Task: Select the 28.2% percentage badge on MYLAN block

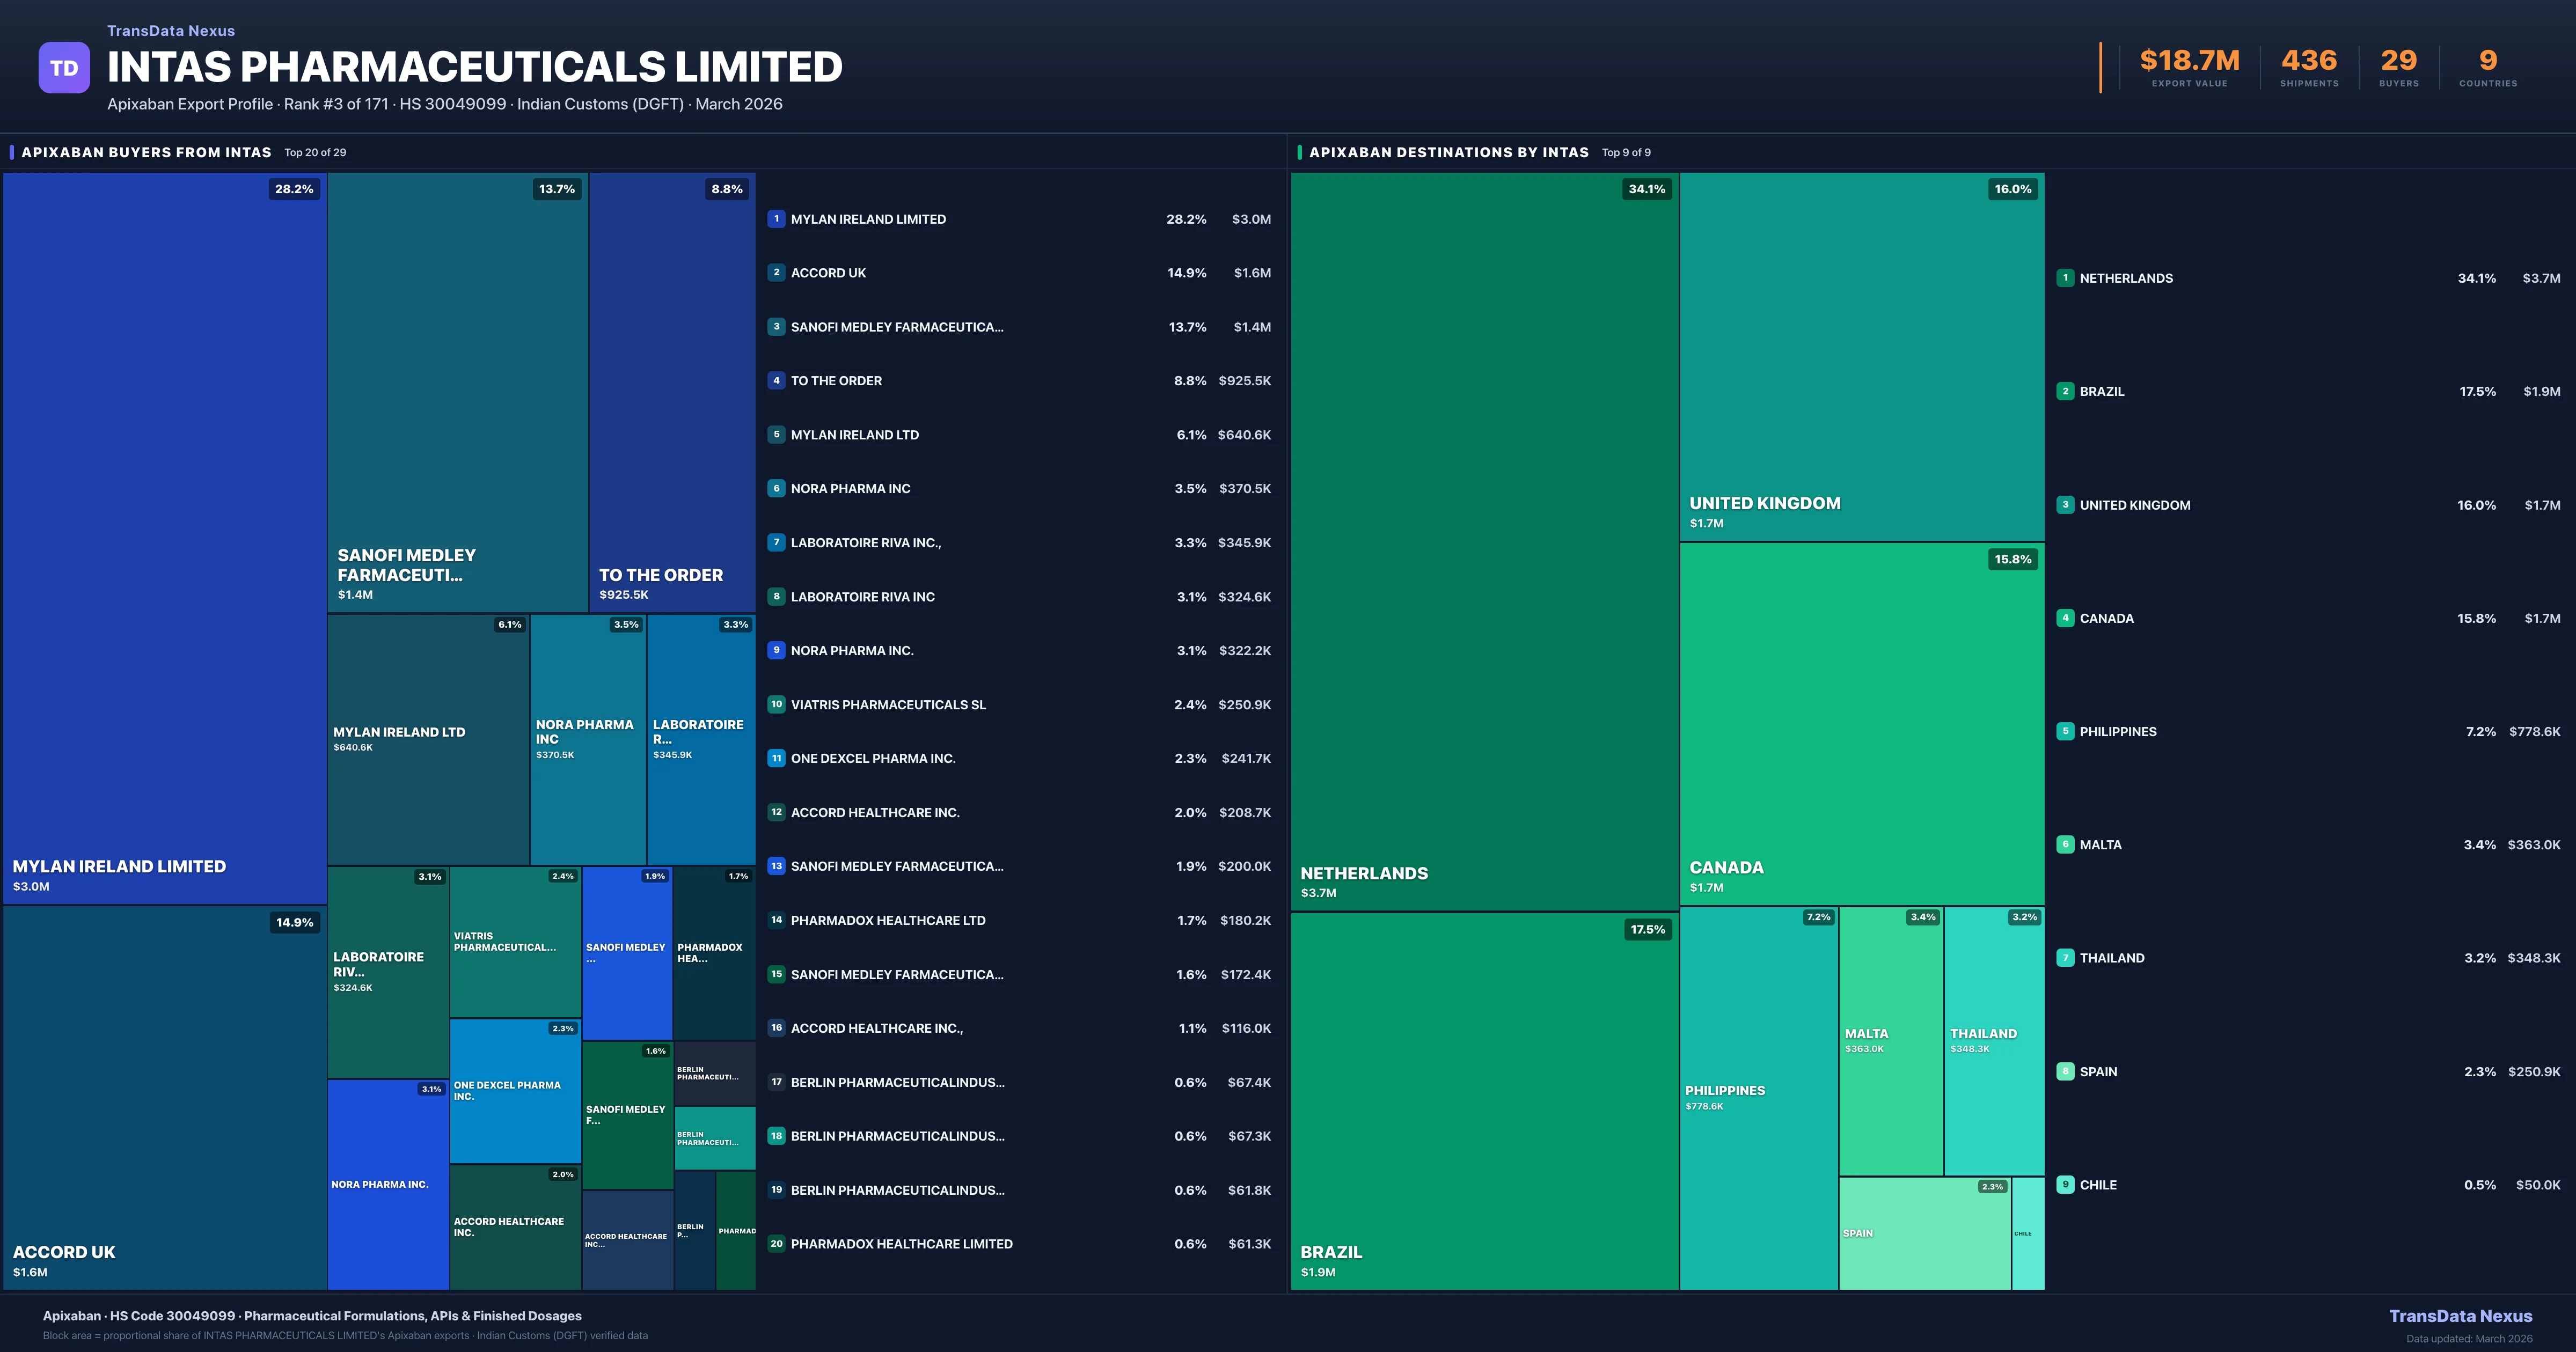Action: coord(293,188)
